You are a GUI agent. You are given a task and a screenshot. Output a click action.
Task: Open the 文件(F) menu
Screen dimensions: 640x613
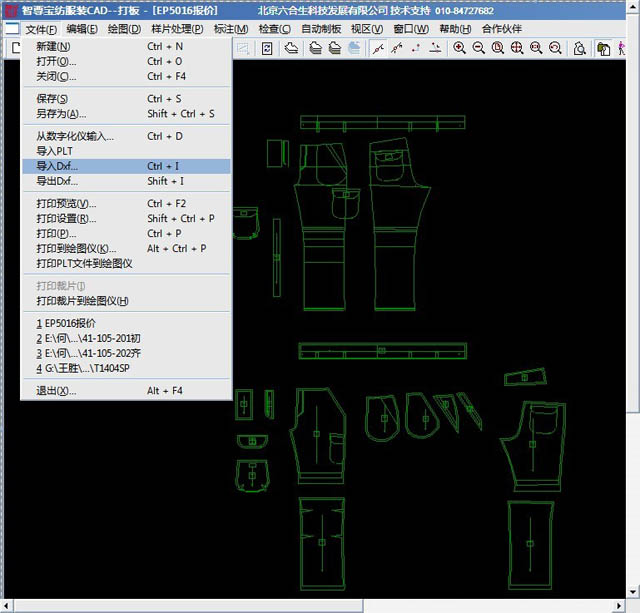coord(41,29)
